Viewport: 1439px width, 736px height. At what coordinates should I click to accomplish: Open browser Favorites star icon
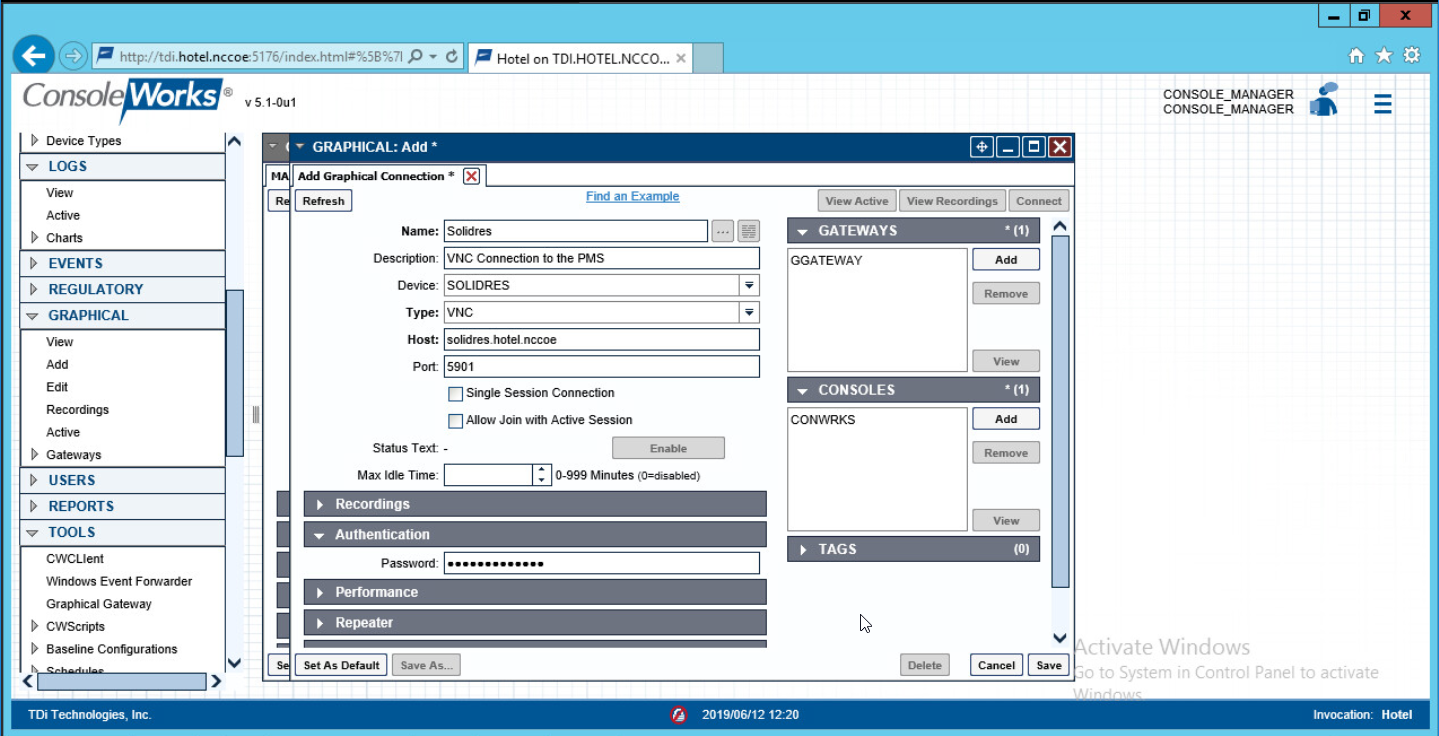[x=1384, y=56]
